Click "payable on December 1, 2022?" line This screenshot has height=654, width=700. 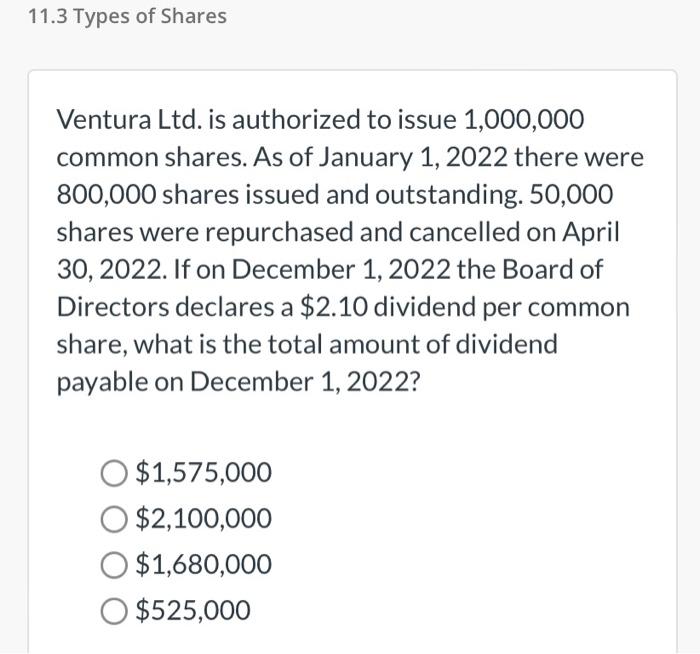pyautogui.click(x=238, y=383)
